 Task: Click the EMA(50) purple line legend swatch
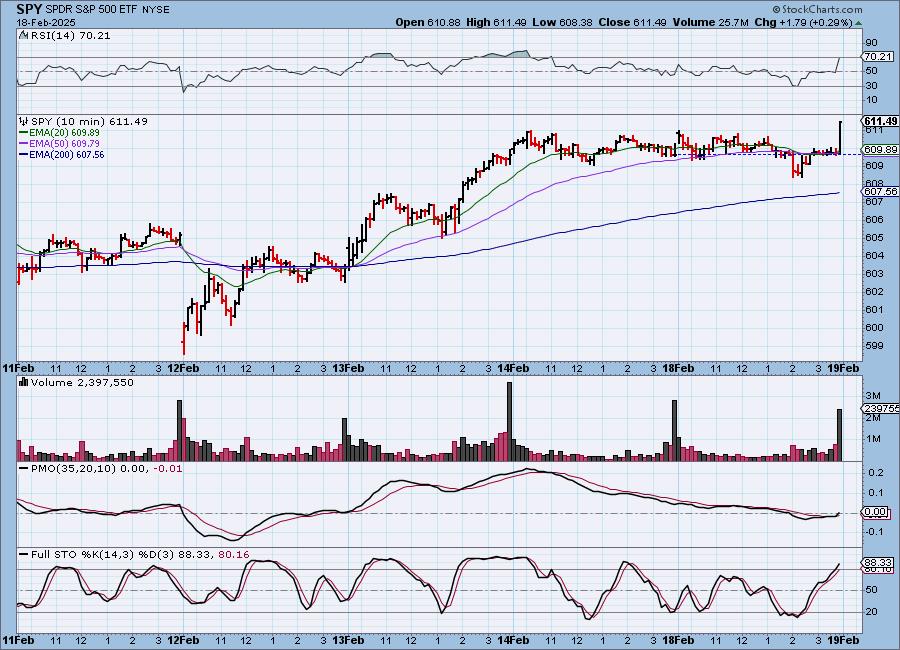point(24,144)
